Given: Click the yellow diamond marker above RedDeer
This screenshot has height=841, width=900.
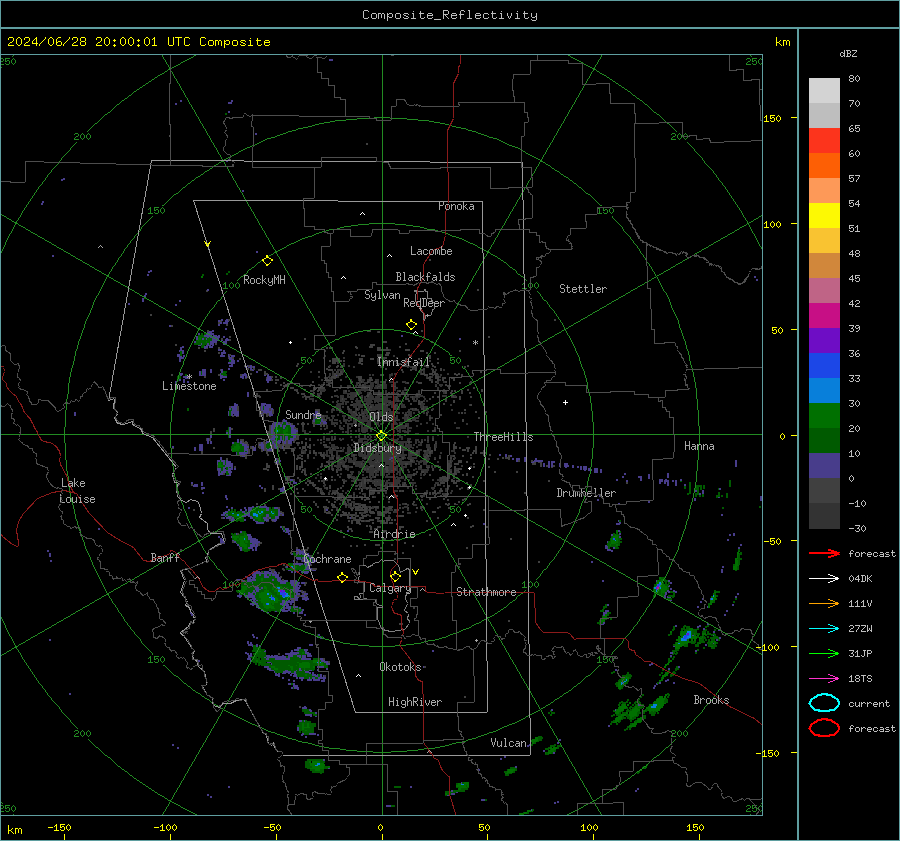Looking at the screenshot, I should 412,325.
